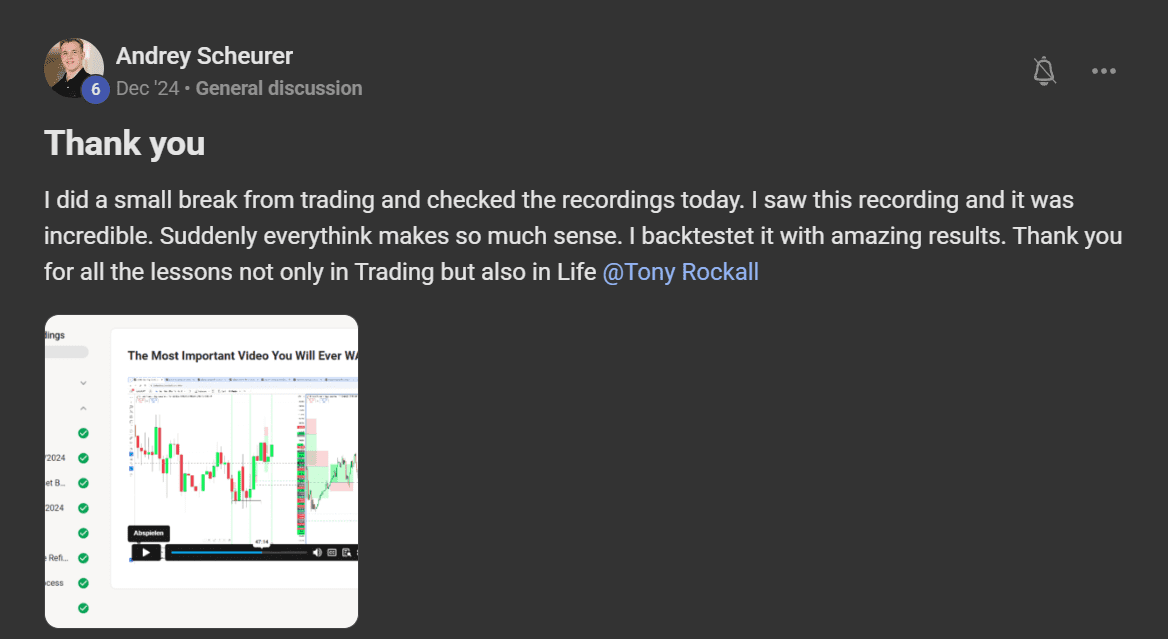The image size is (1168, 639).
Task: Open the General discussion category
Action: (279, 88)
